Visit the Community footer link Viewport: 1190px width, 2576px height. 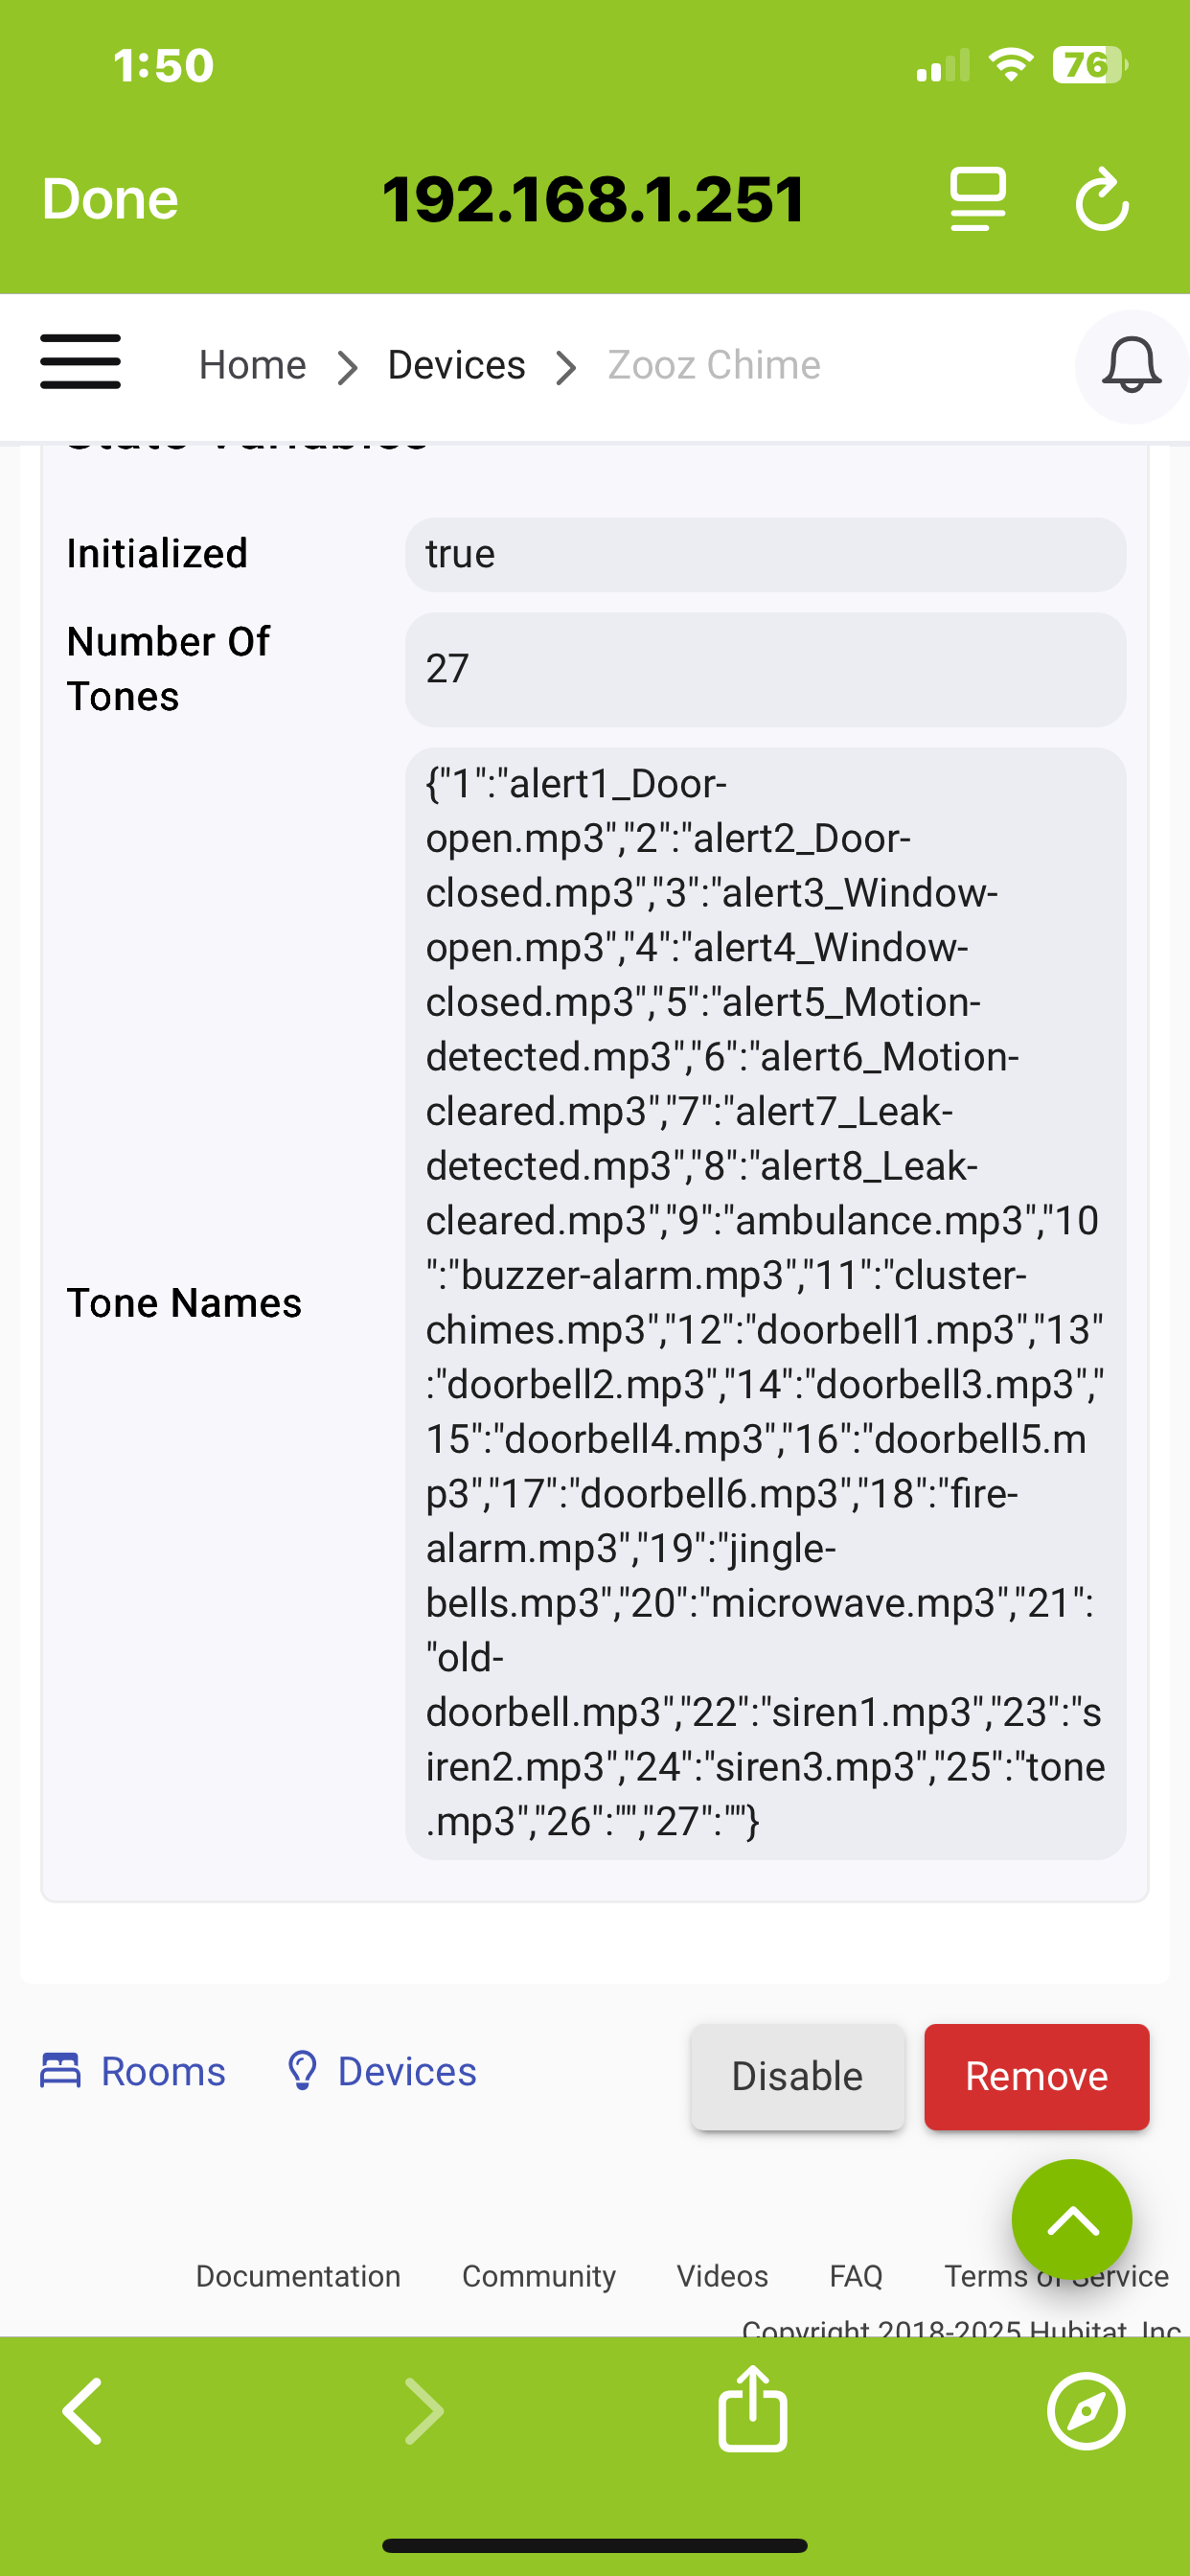[538, 2276]
